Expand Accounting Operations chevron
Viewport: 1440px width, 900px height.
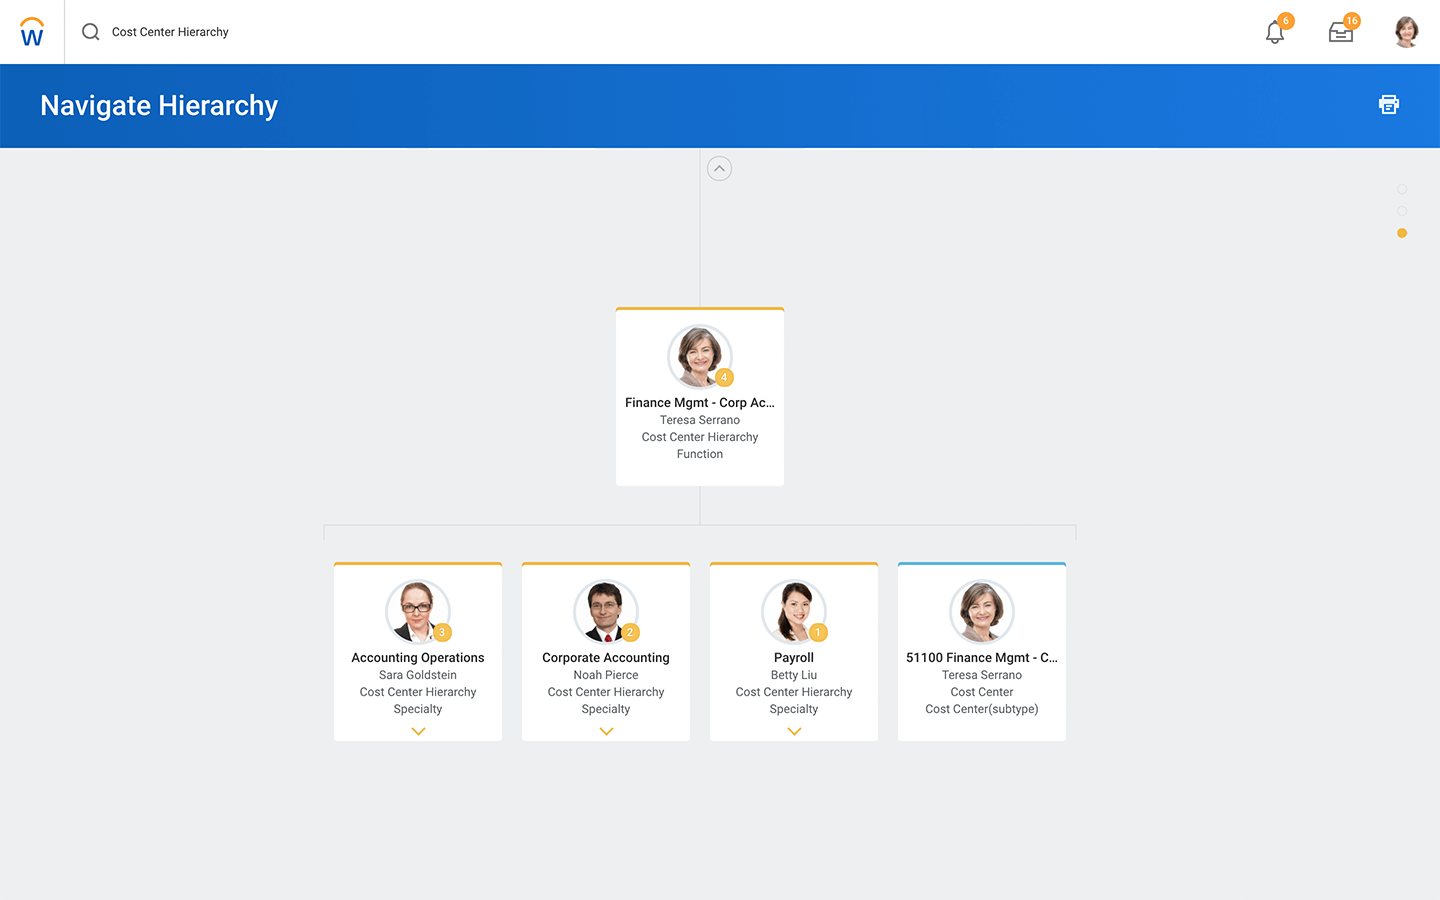418,732
